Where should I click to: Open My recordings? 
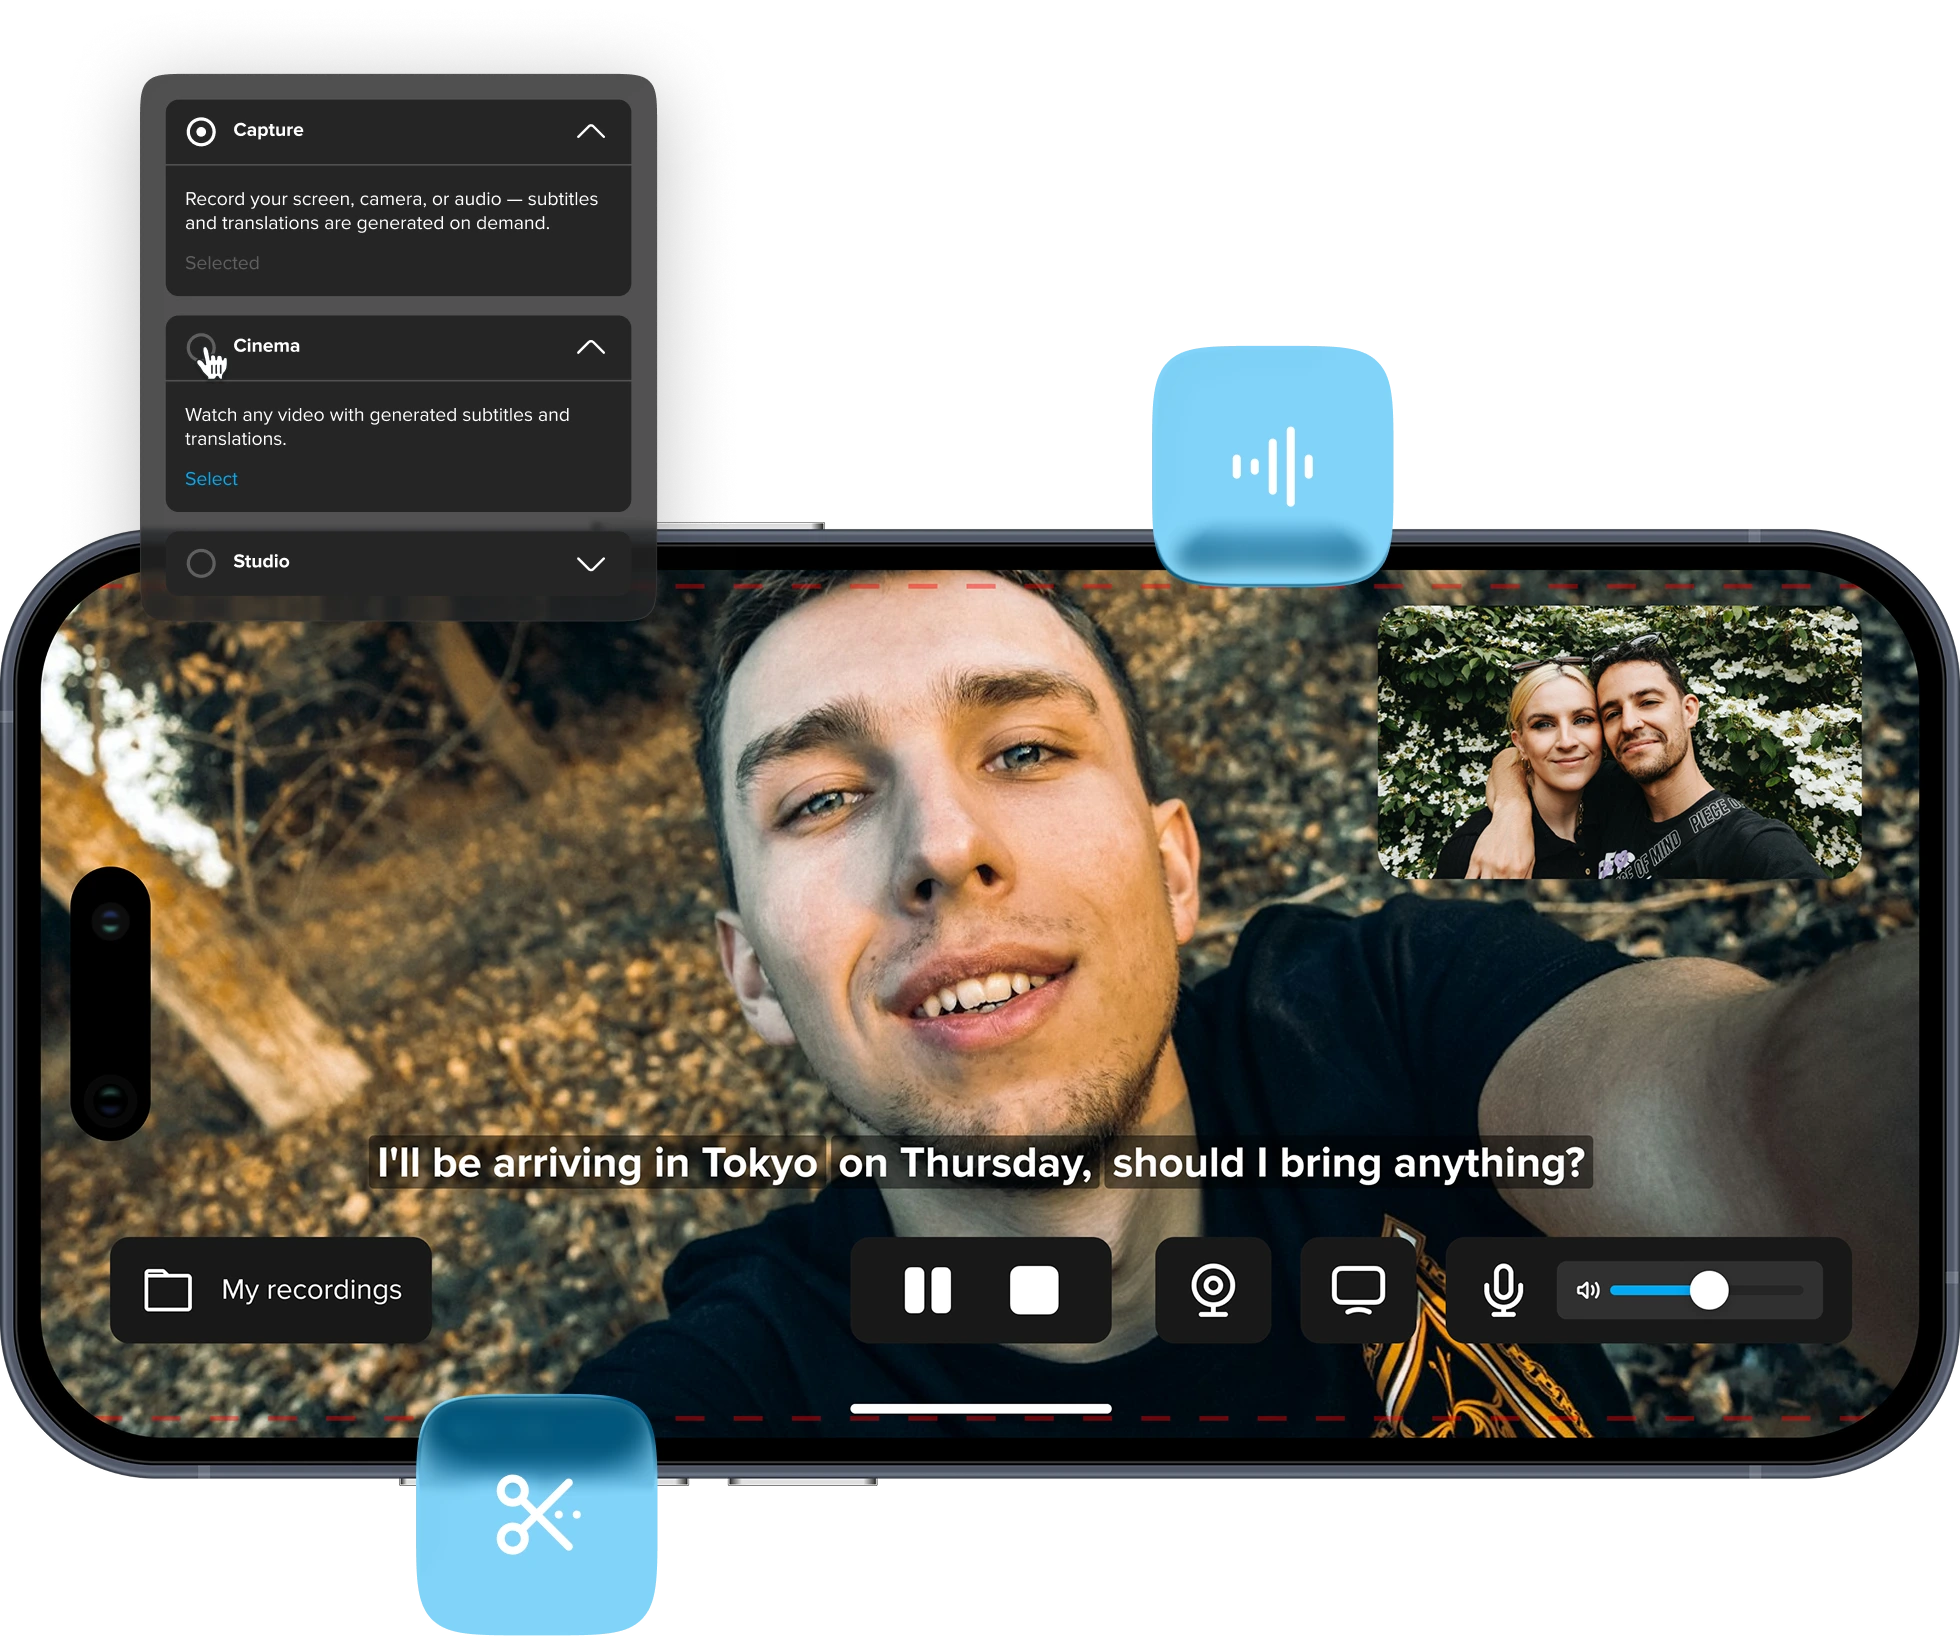pos(311,1290)
